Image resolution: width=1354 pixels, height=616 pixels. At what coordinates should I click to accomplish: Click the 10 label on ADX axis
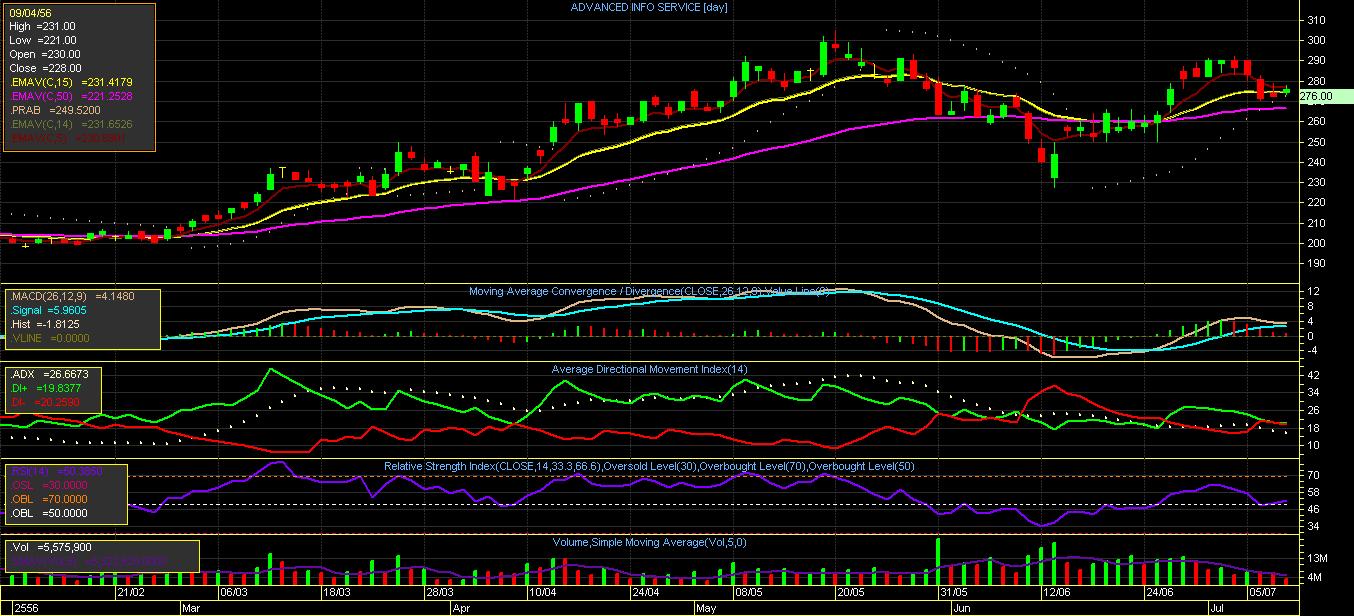click(x=1314, y=445)
